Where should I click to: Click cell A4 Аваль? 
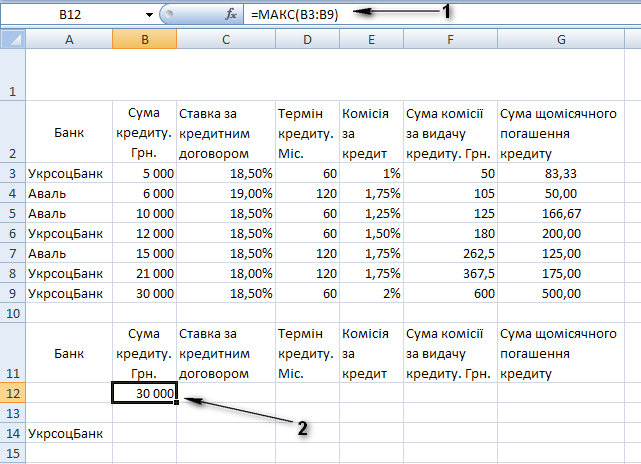(69, 193)
